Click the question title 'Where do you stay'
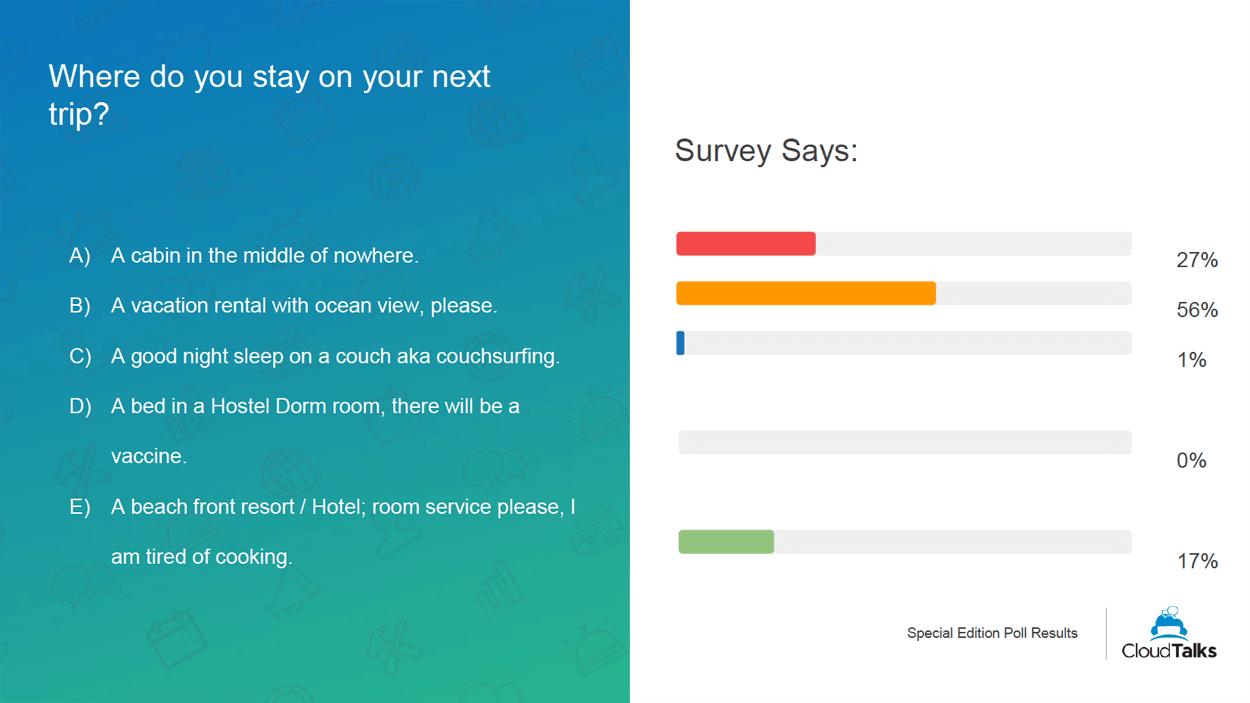1250x703 pixels. [x=269, y=95]
